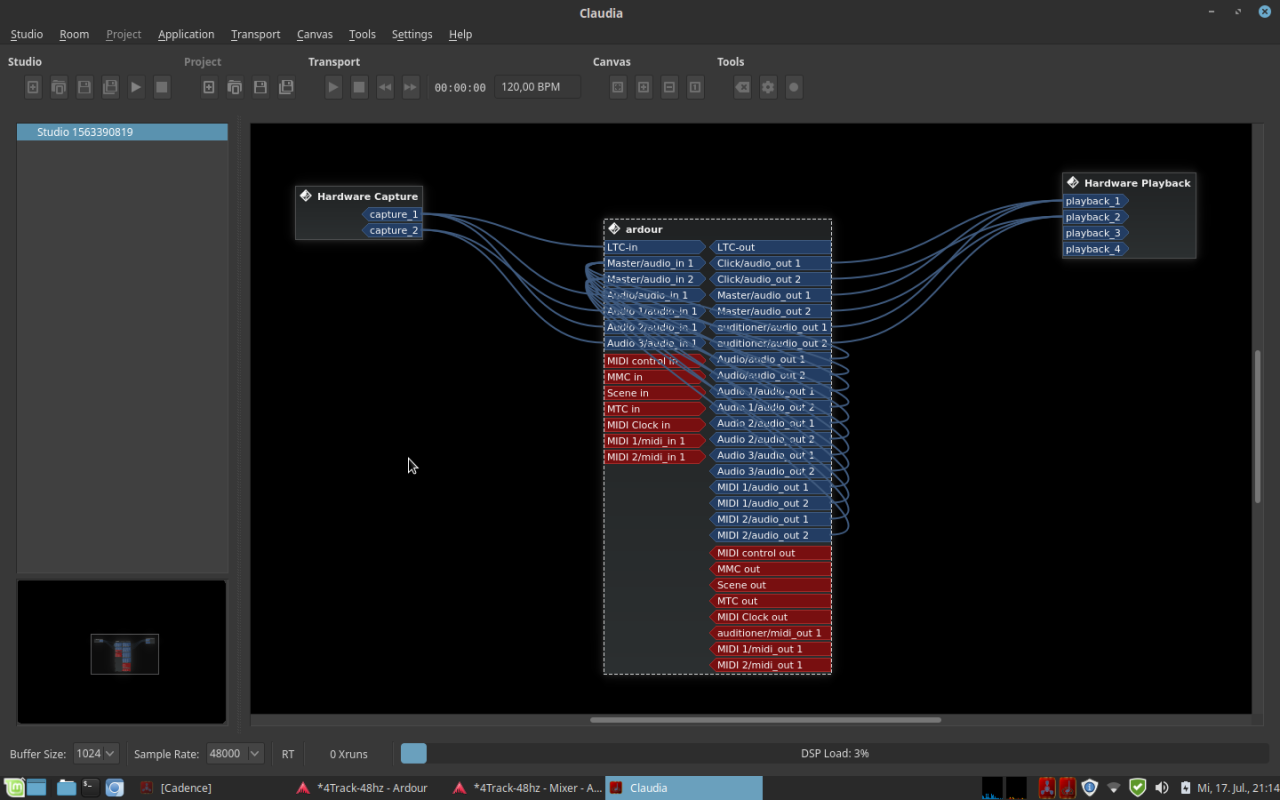Open the Sample Rate dropdown
The image size is (1280, 800).
pos(234,753)
